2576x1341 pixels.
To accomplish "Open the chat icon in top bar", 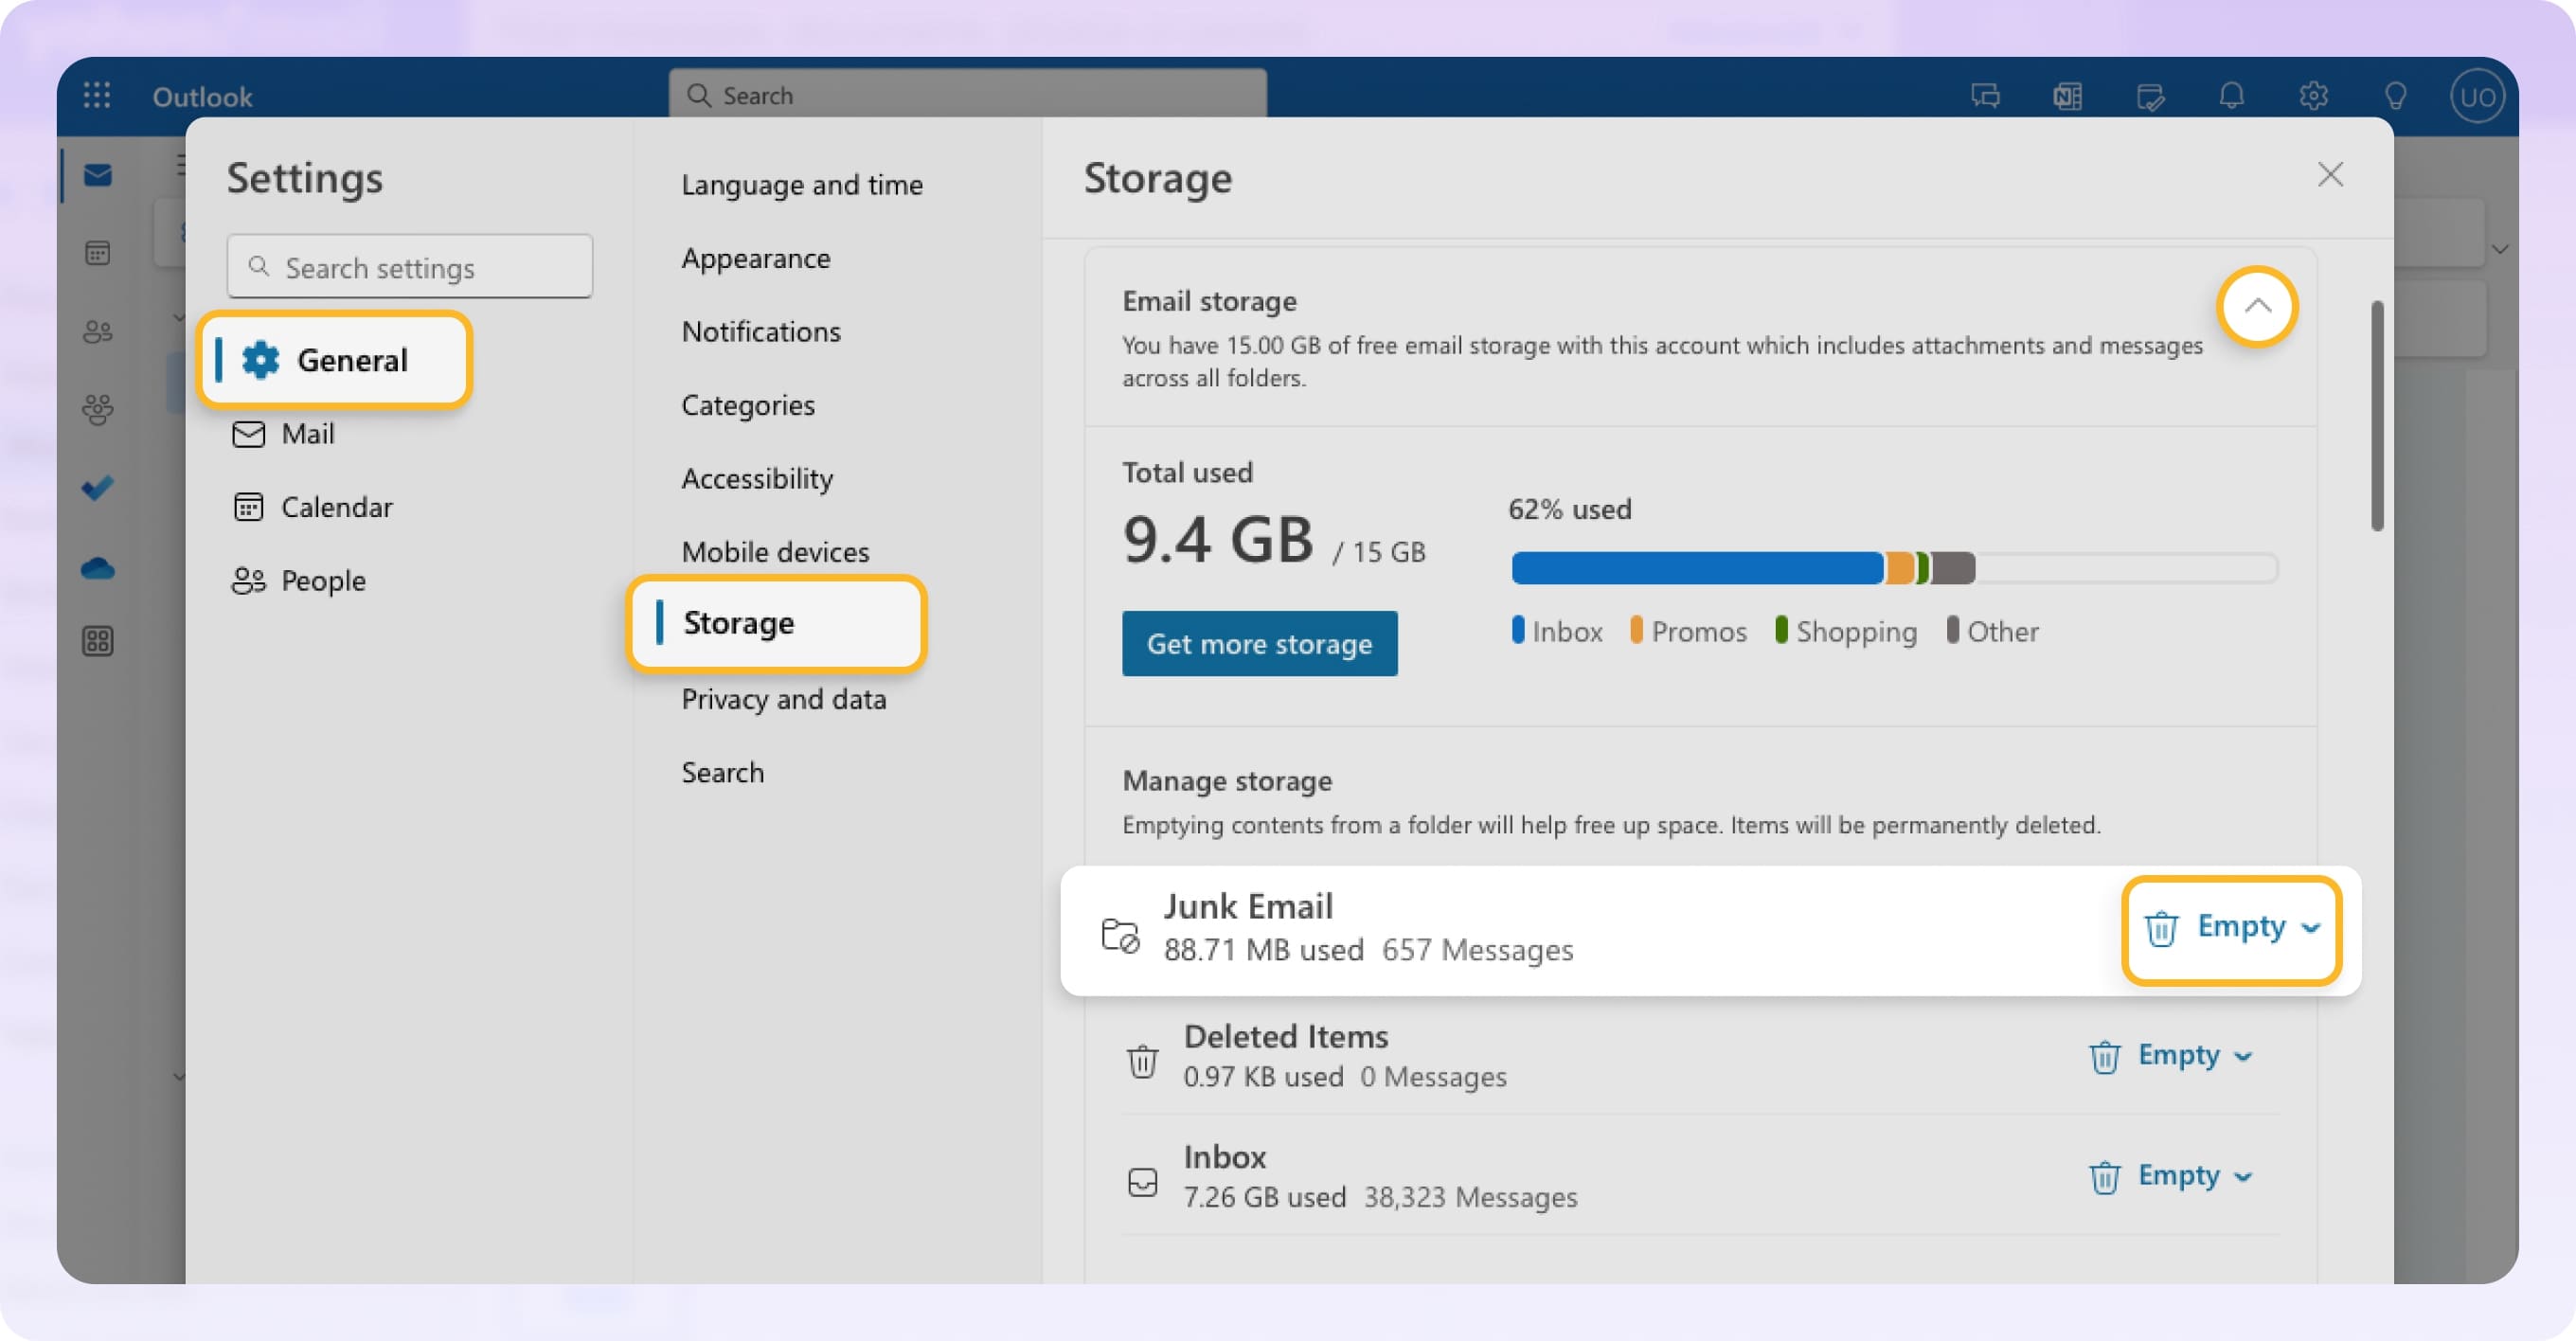I will point(1986,96).
